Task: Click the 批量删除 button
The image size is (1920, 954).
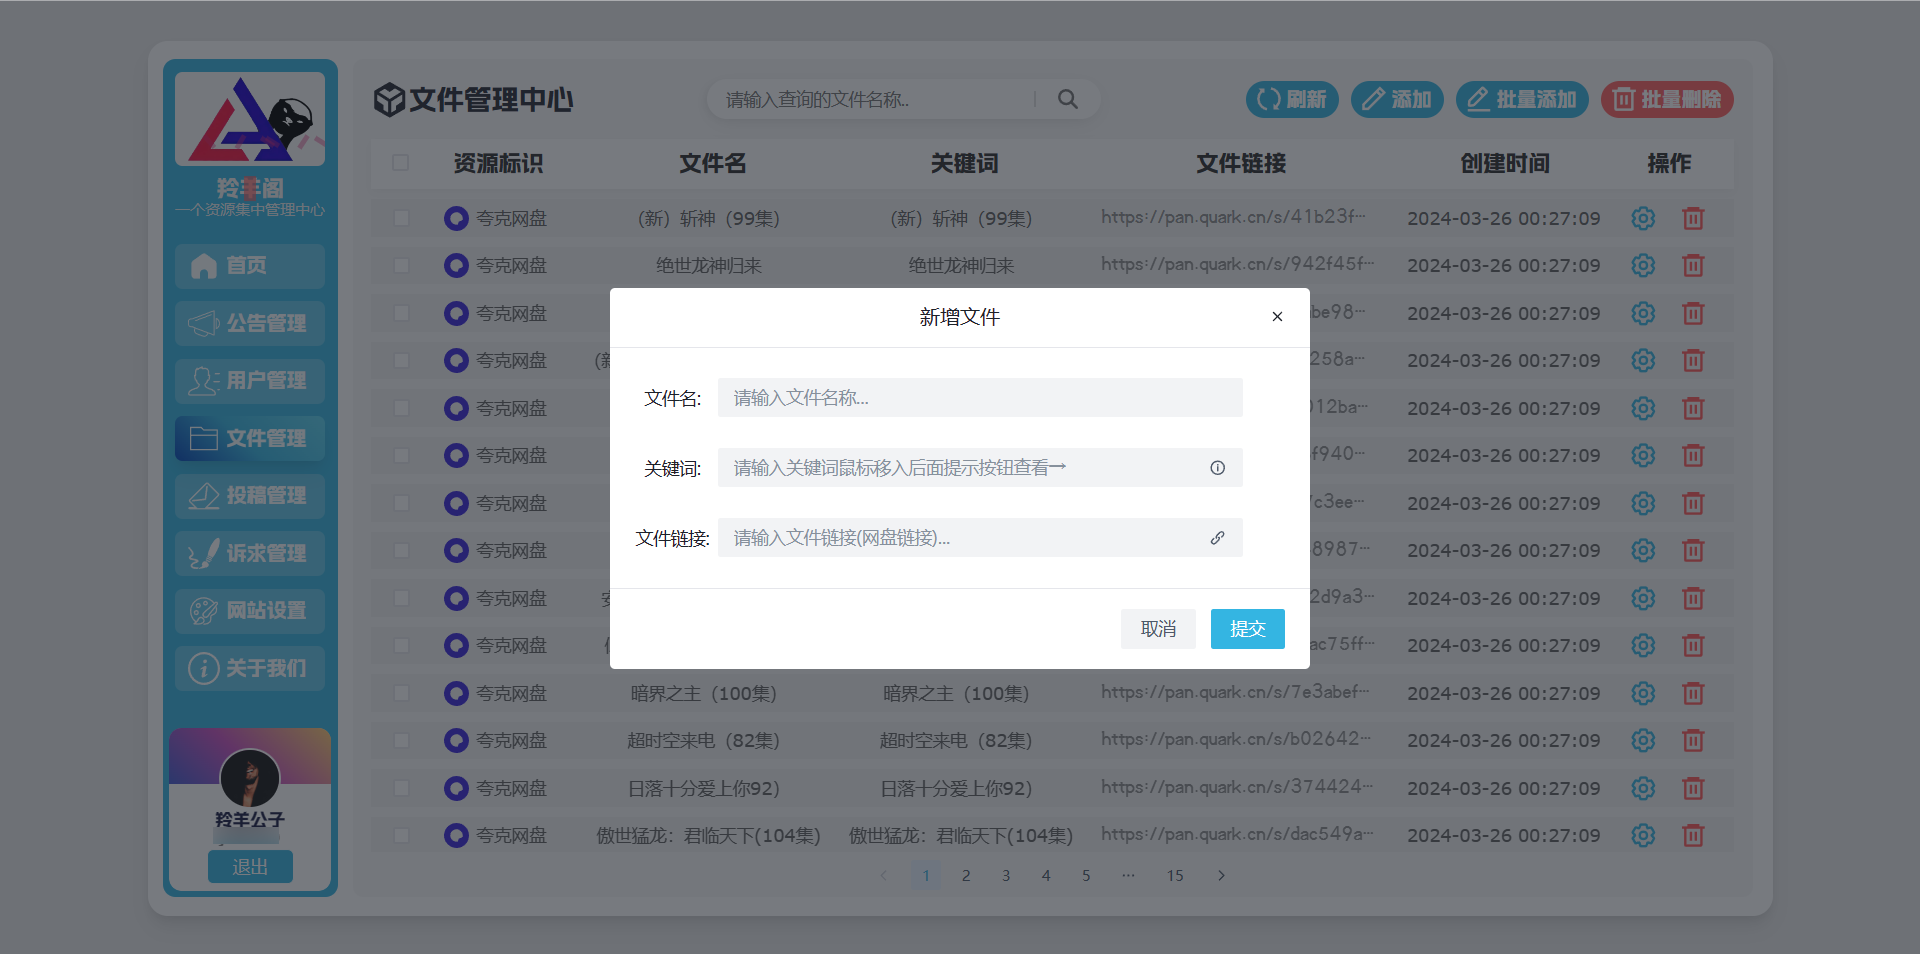Action: coord(1666,99)
